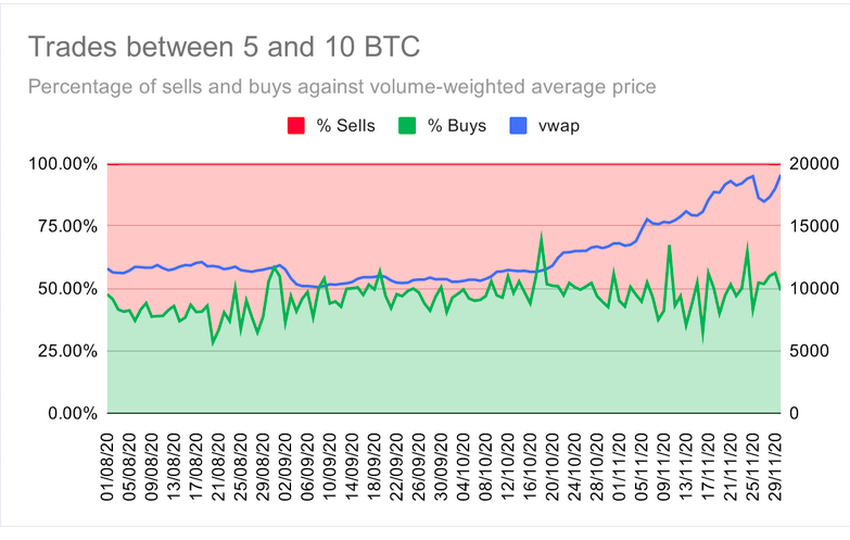The height and width of the screenshot is (540, 850).
Task: Click the green % Buys peak near 20/10/20
Action: tap(542, 237)
